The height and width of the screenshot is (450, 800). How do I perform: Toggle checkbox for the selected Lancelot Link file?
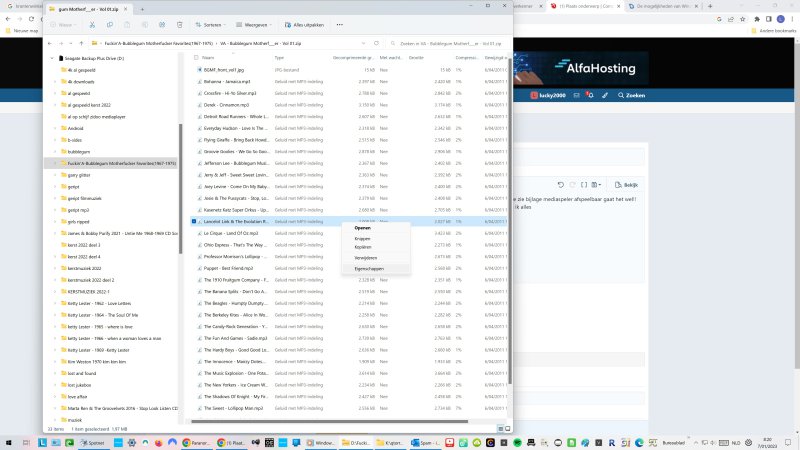coord(193,221)
